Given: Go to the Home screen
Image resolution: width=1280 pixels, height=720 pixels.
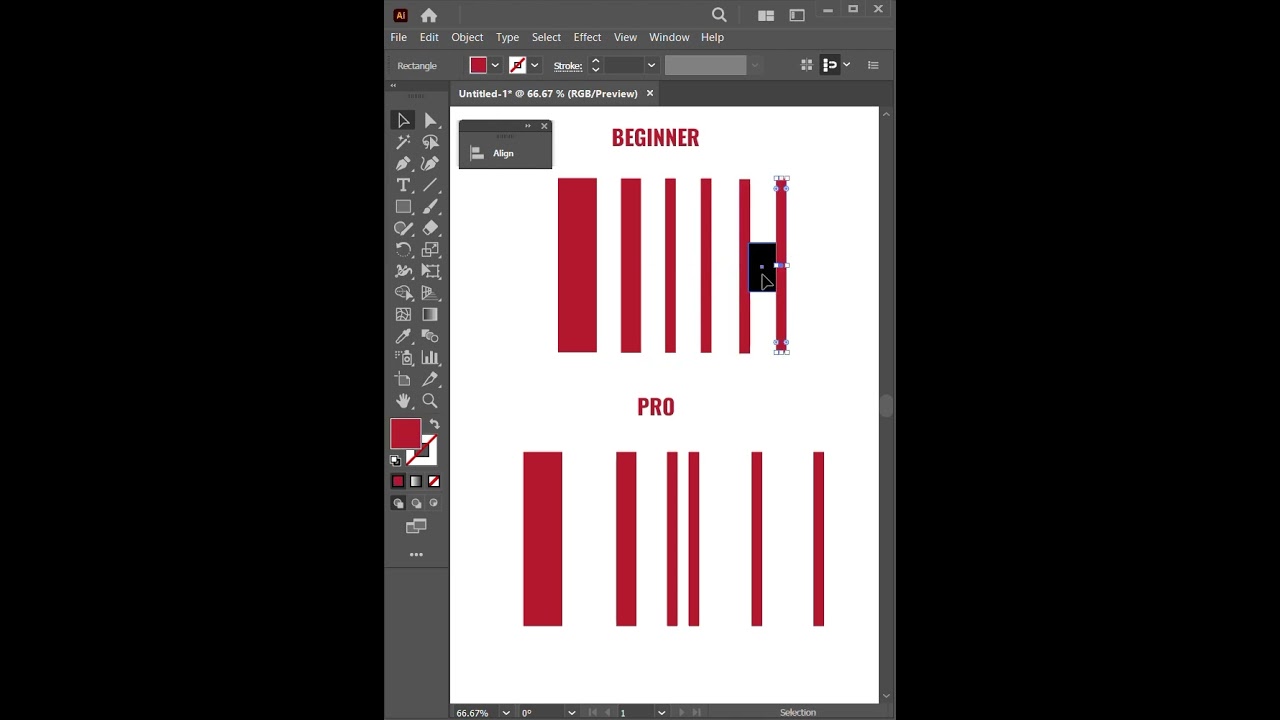Looking at the screenshot, I should (429, 15).
